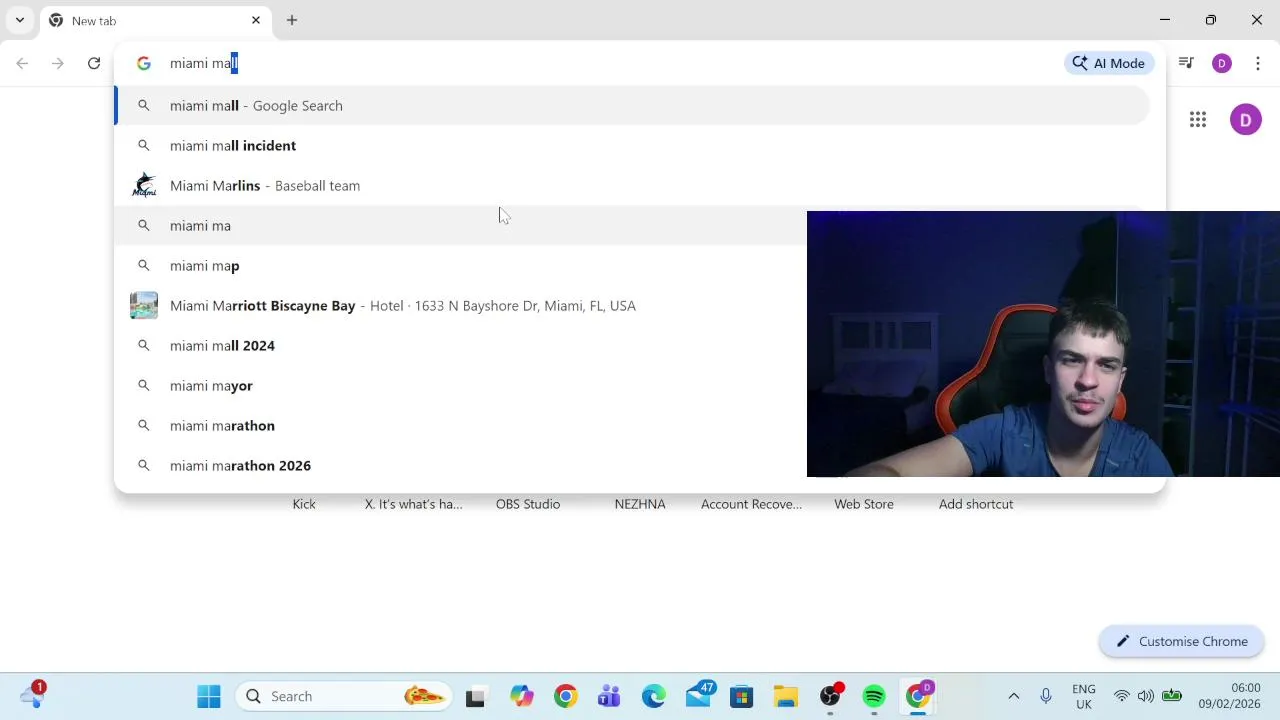Click the microphone icon in system tray
This screenshot has width=1280, height=720.
point(1046,696)
